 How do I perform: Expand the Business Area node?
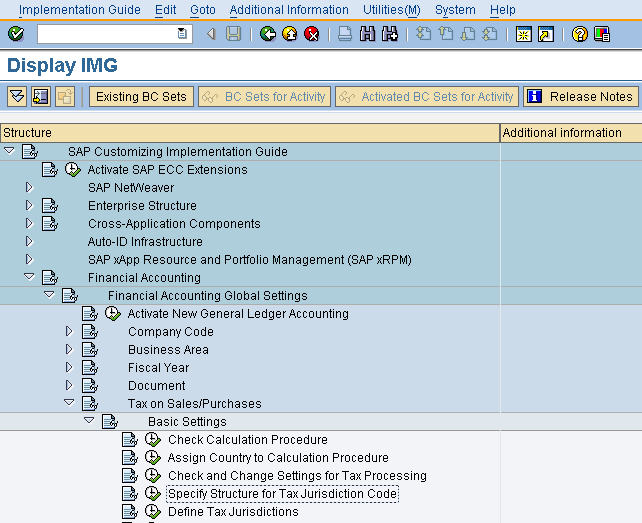(69, 349)
